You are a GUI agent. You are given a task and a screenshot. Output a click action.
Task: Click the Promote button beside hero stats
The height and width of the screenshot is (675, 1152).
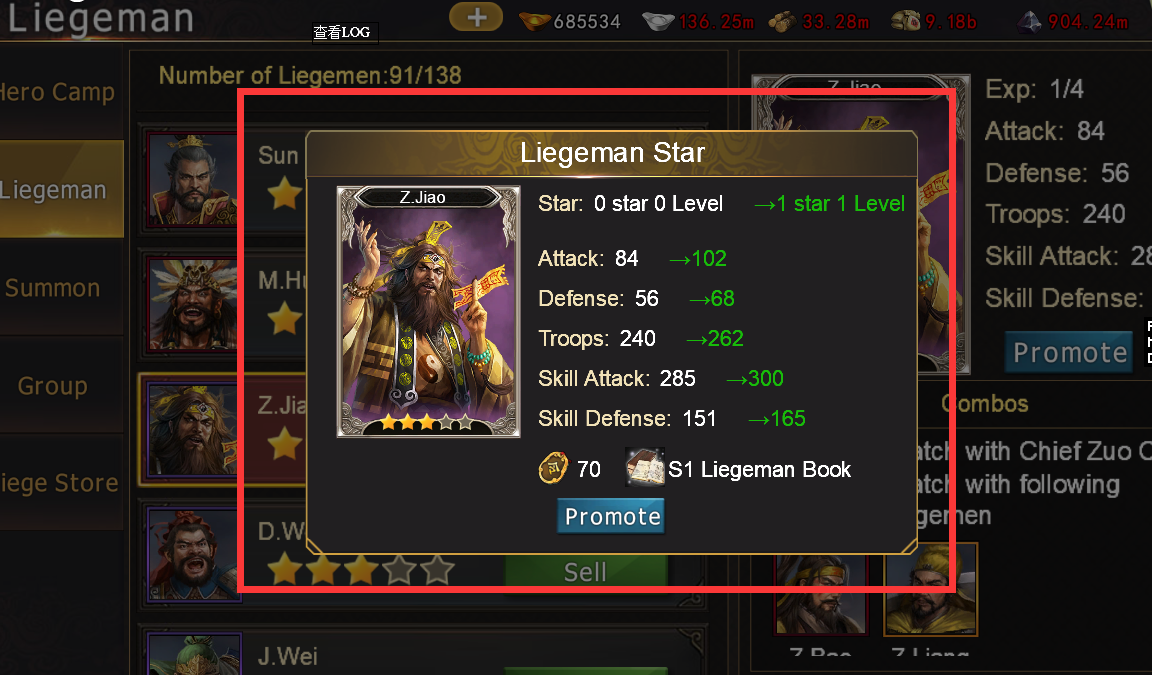pyautogui.click(x=1069, y=353)
